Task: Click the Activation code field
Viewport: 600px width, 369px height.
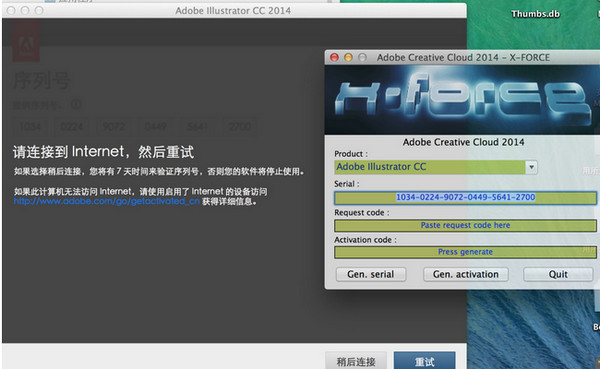Action: (465, 252)
